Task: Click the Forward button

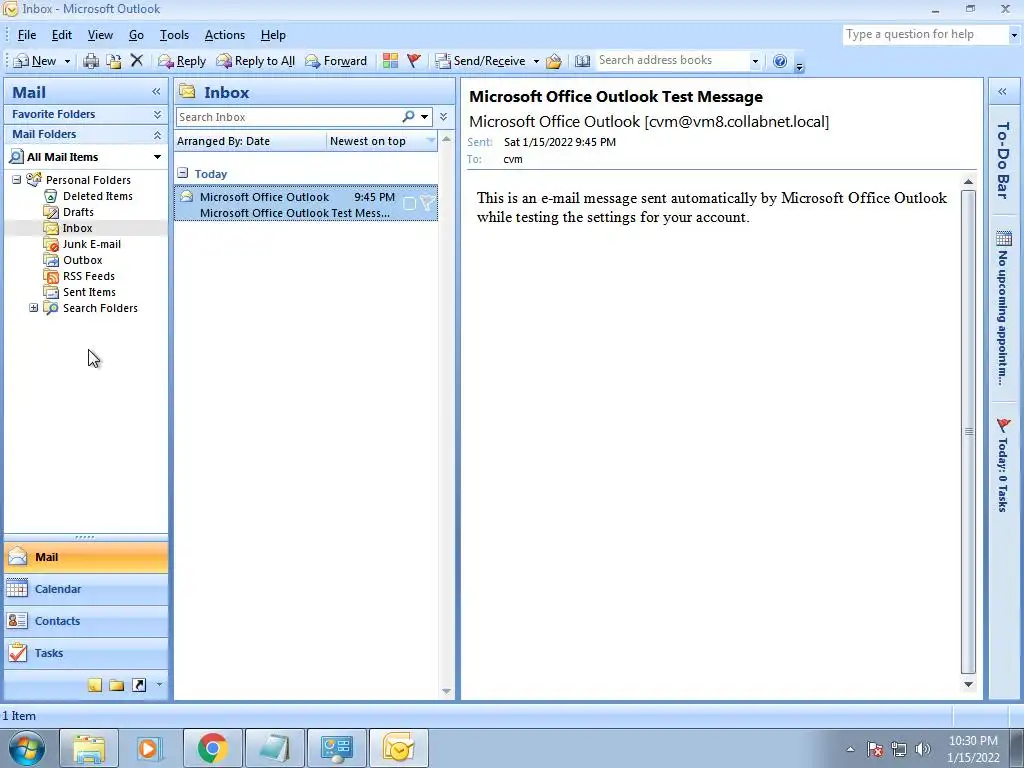Action: (336, 61)
